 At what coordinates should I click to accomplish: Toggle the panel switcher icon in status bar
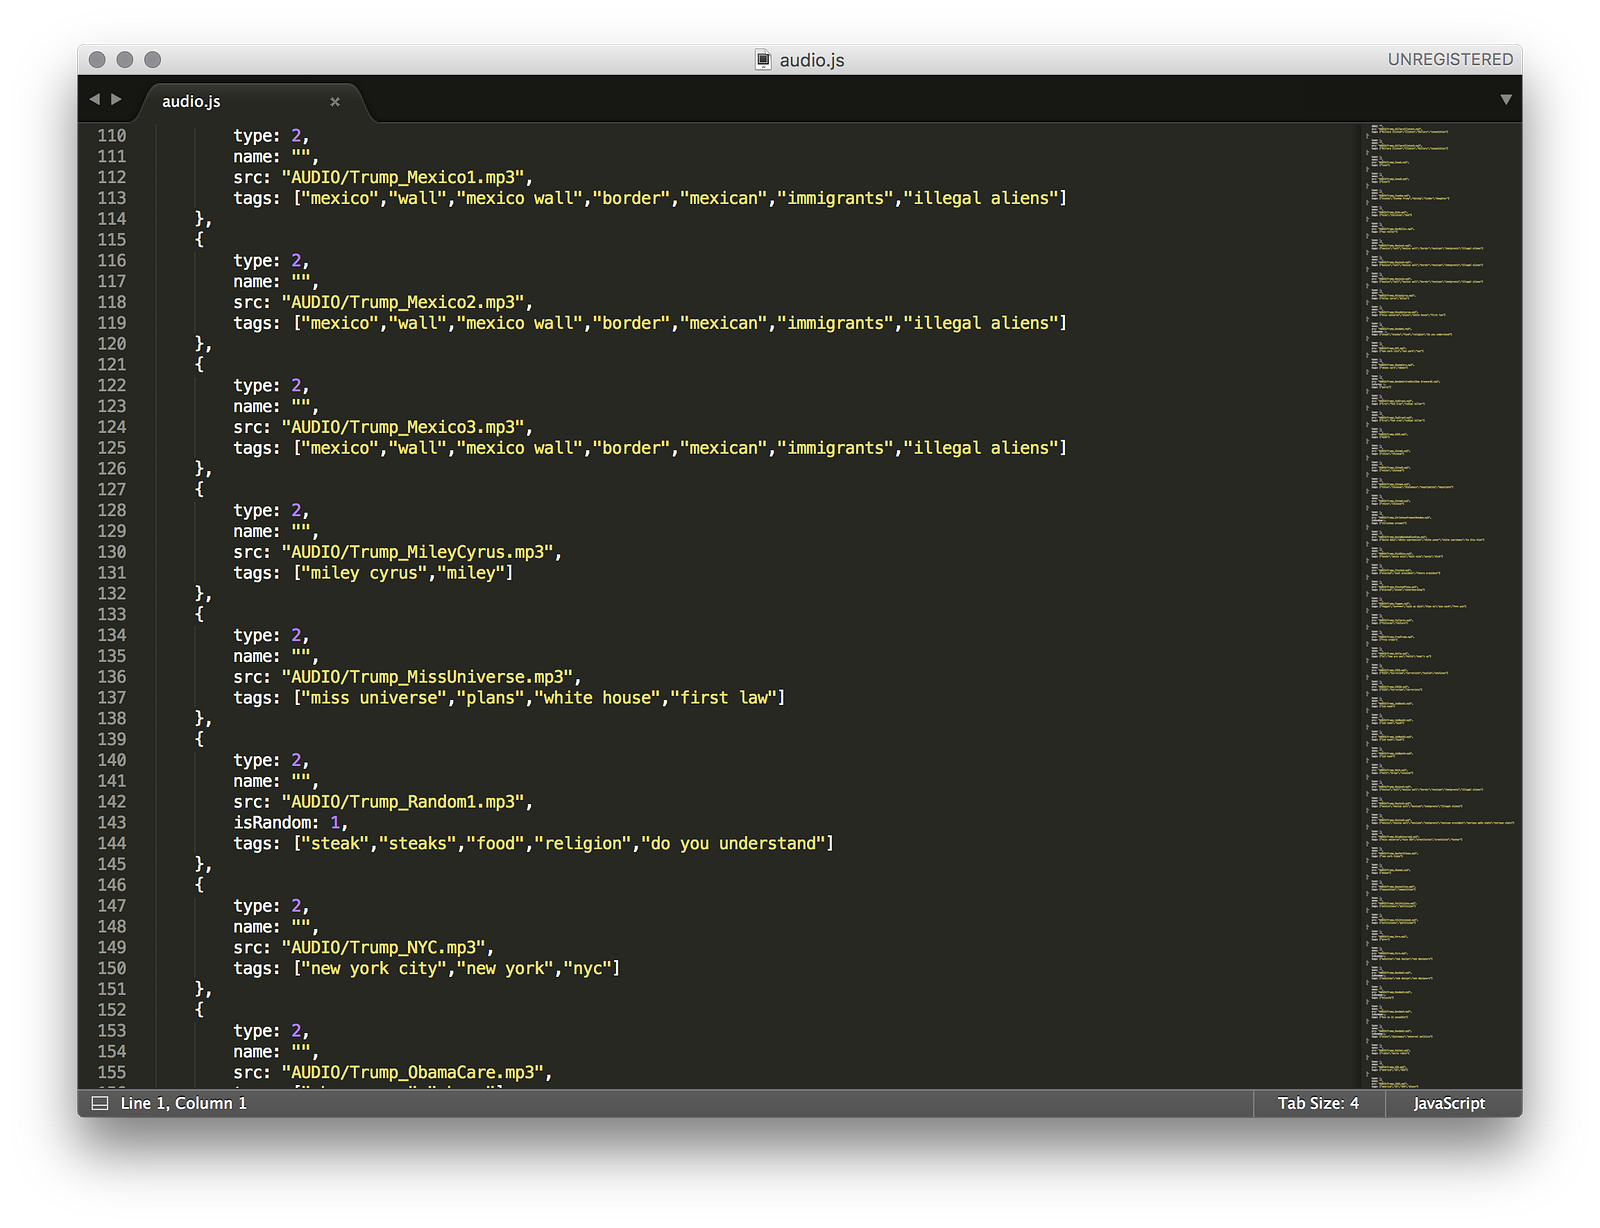click(x=100, y=1103)
